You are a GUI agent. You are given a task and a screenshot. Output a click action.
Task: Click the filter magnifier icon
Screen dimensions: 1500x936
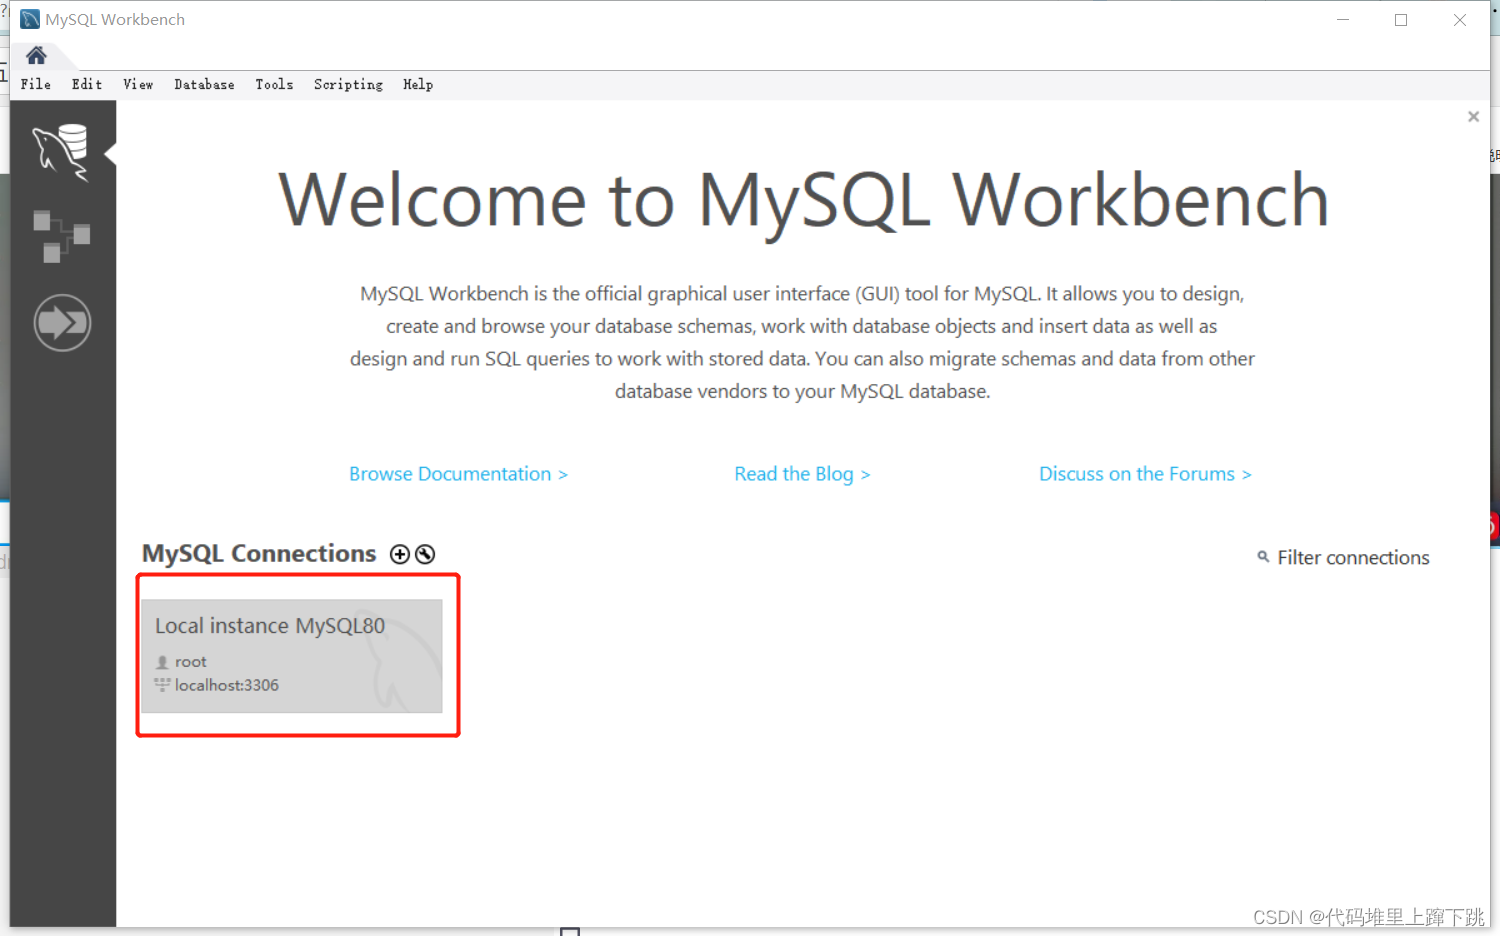[1263, 557]
